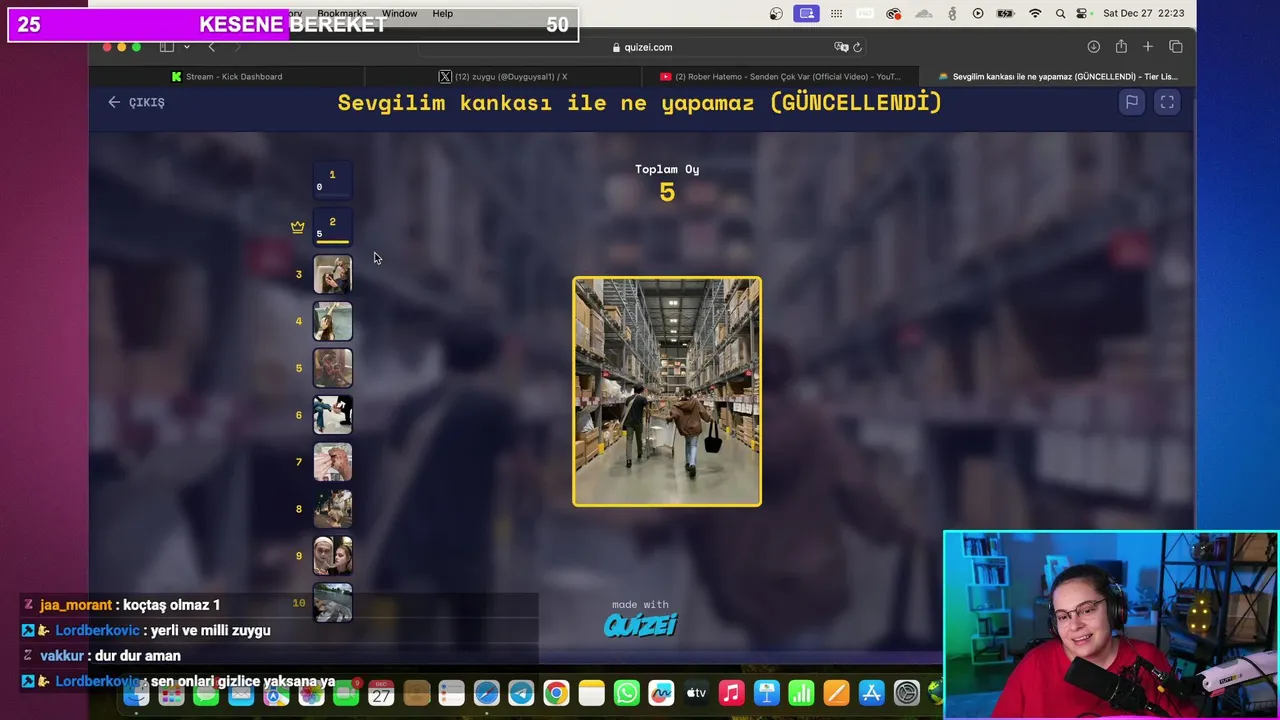Open the Bookmarks menu
The height and width of the screenshot is (720, 1280).
tap(341, 14)
